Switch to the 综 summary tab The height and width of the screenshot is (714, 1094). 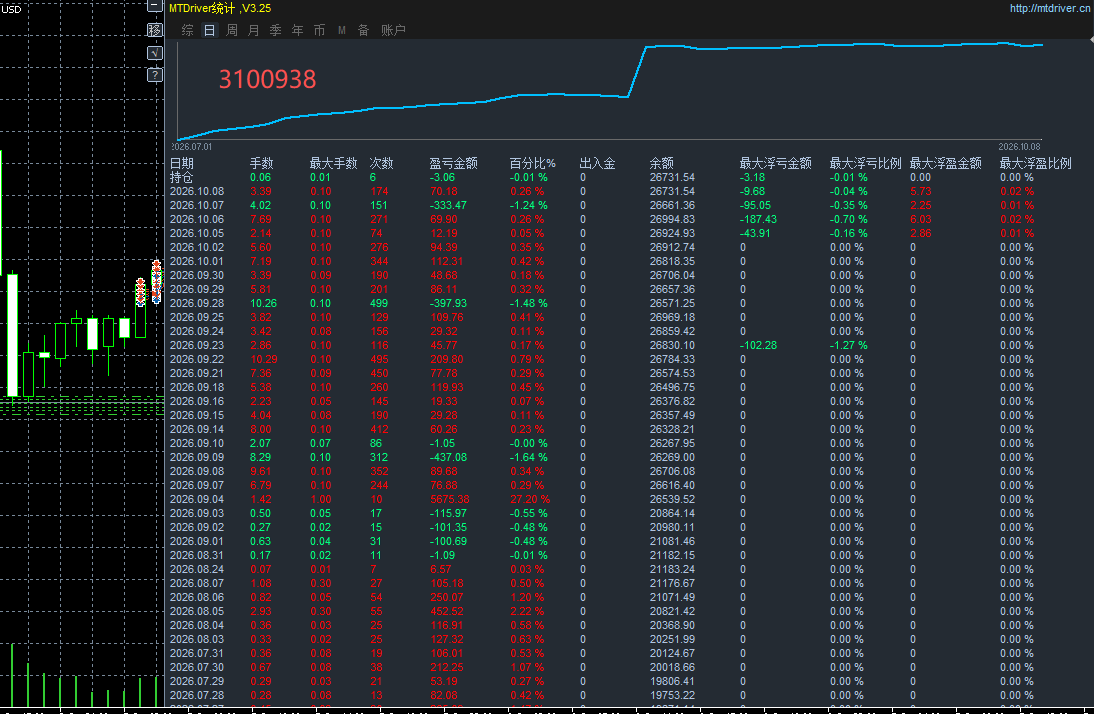(188, 30)
